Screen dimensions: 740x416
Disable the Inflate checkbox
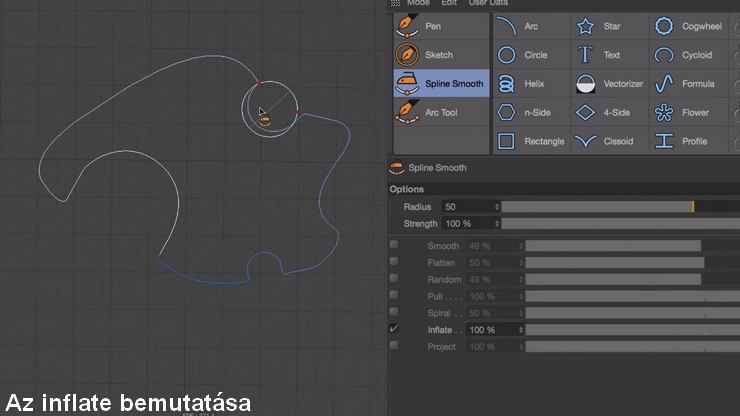(394, 329)
